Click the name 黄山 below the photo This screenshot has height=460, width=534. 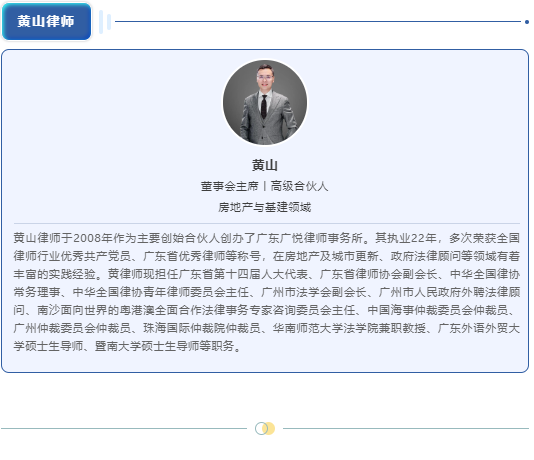pos(265,165)
